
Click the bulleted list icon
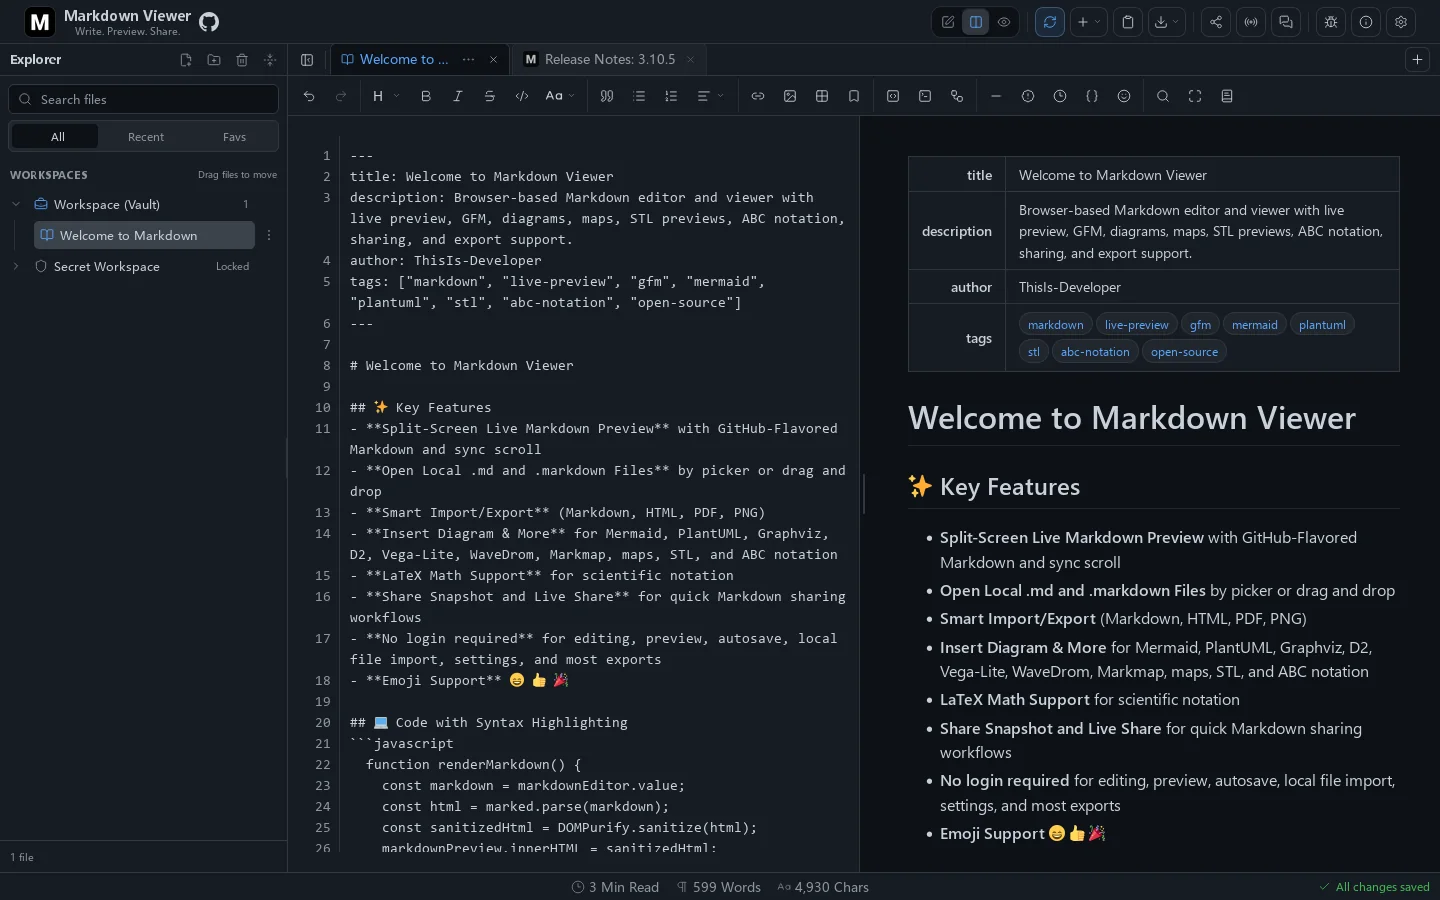point(639,96)
